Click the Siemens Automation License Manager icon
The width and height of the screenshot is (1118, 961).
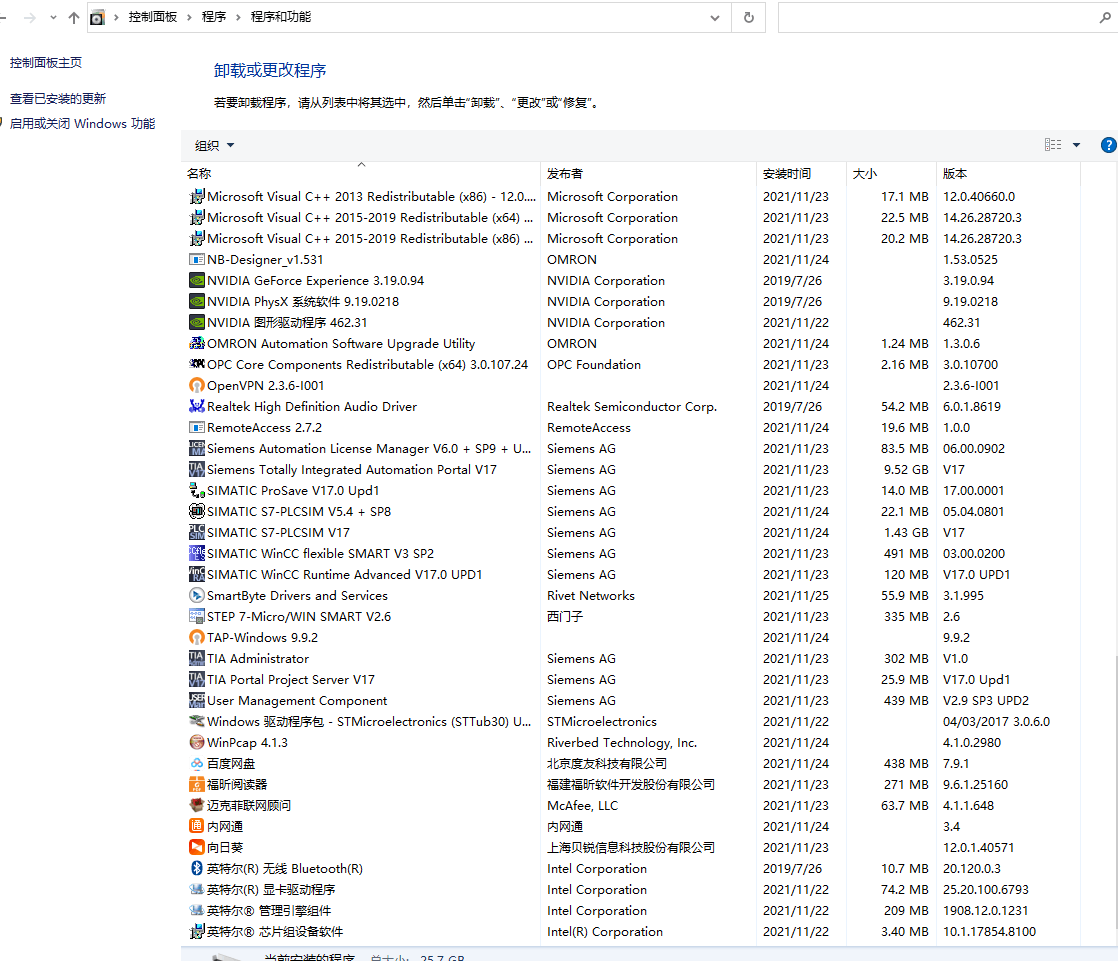[197, 448]
